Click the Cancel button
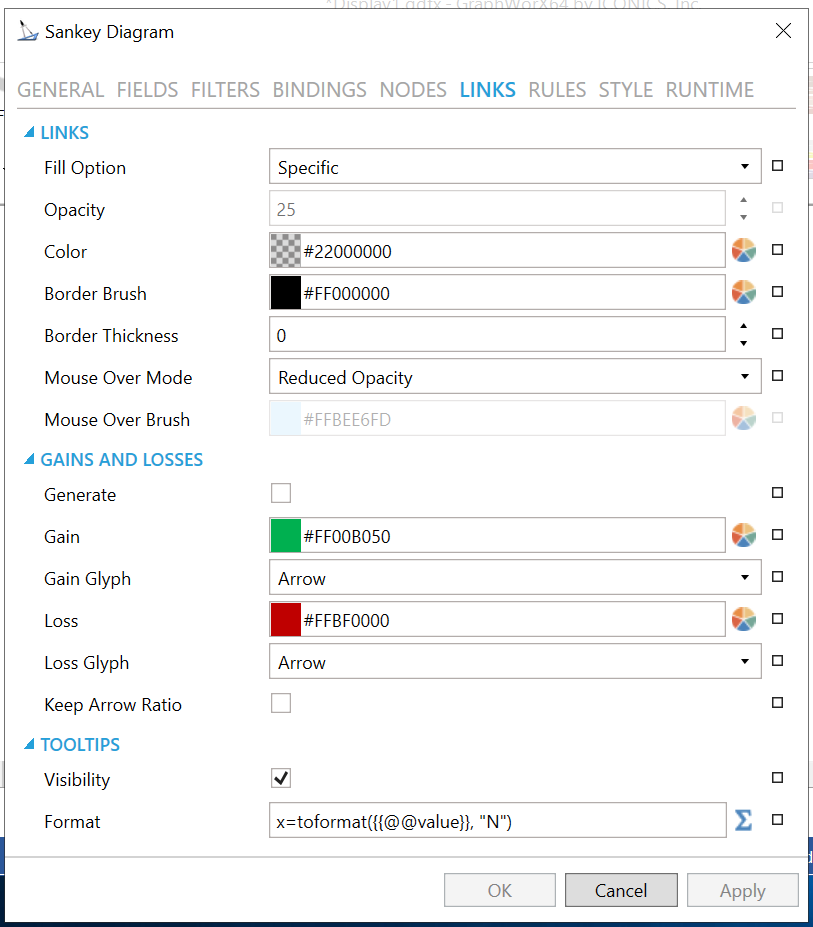Viewport: 813px width, 927px height. point(621,891)
